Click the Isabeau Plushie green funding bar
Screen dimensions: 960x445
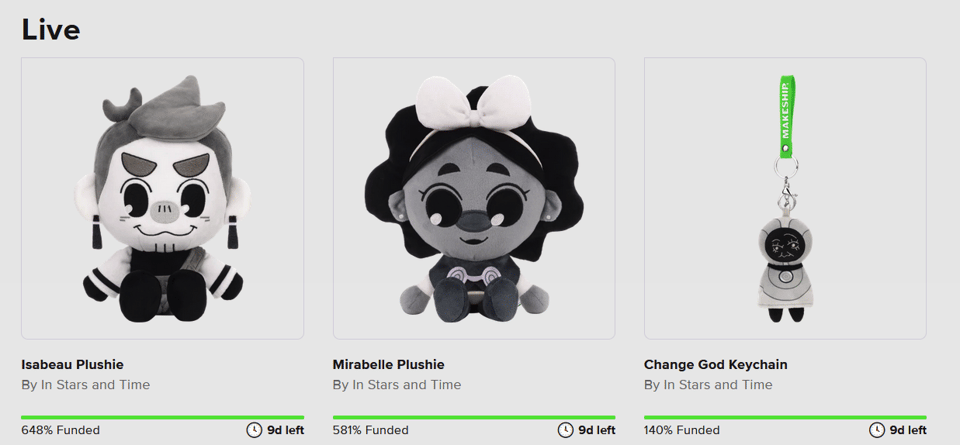click(162, 417)
